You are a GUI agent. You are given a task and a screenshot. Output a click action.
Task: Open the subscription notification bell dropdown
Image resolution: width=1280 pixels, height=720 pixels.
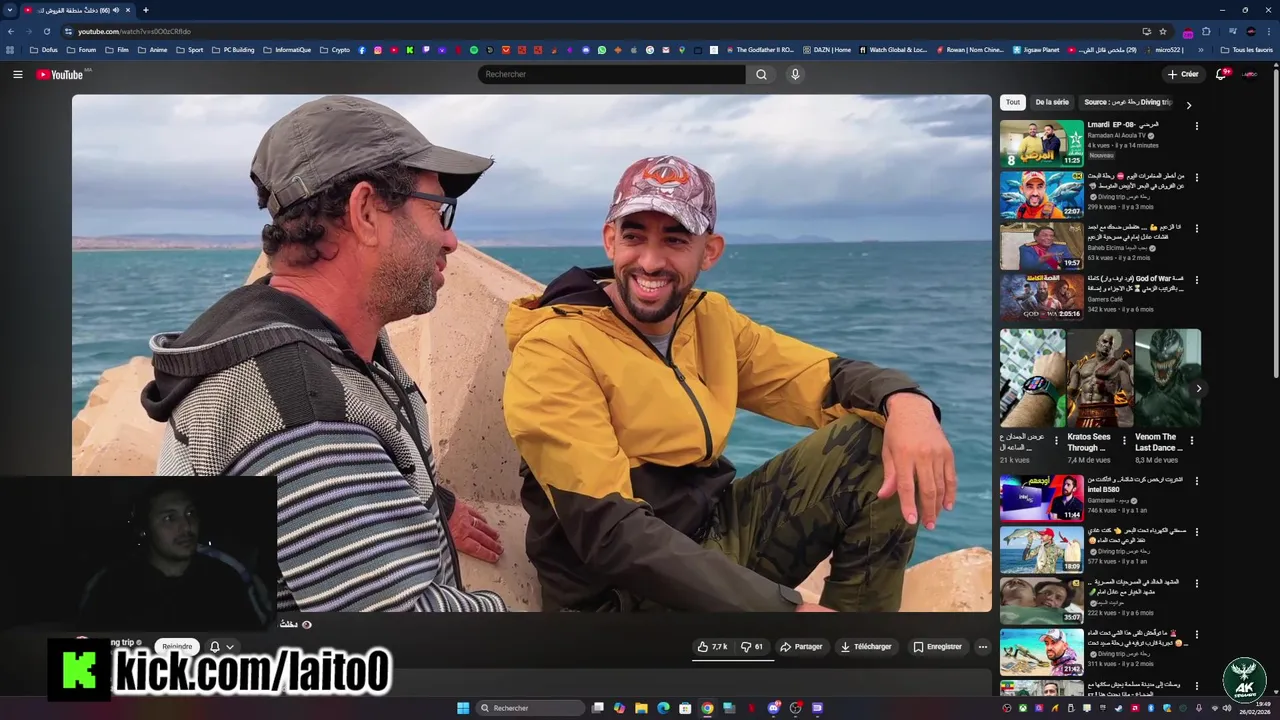[x=221, y=647]
